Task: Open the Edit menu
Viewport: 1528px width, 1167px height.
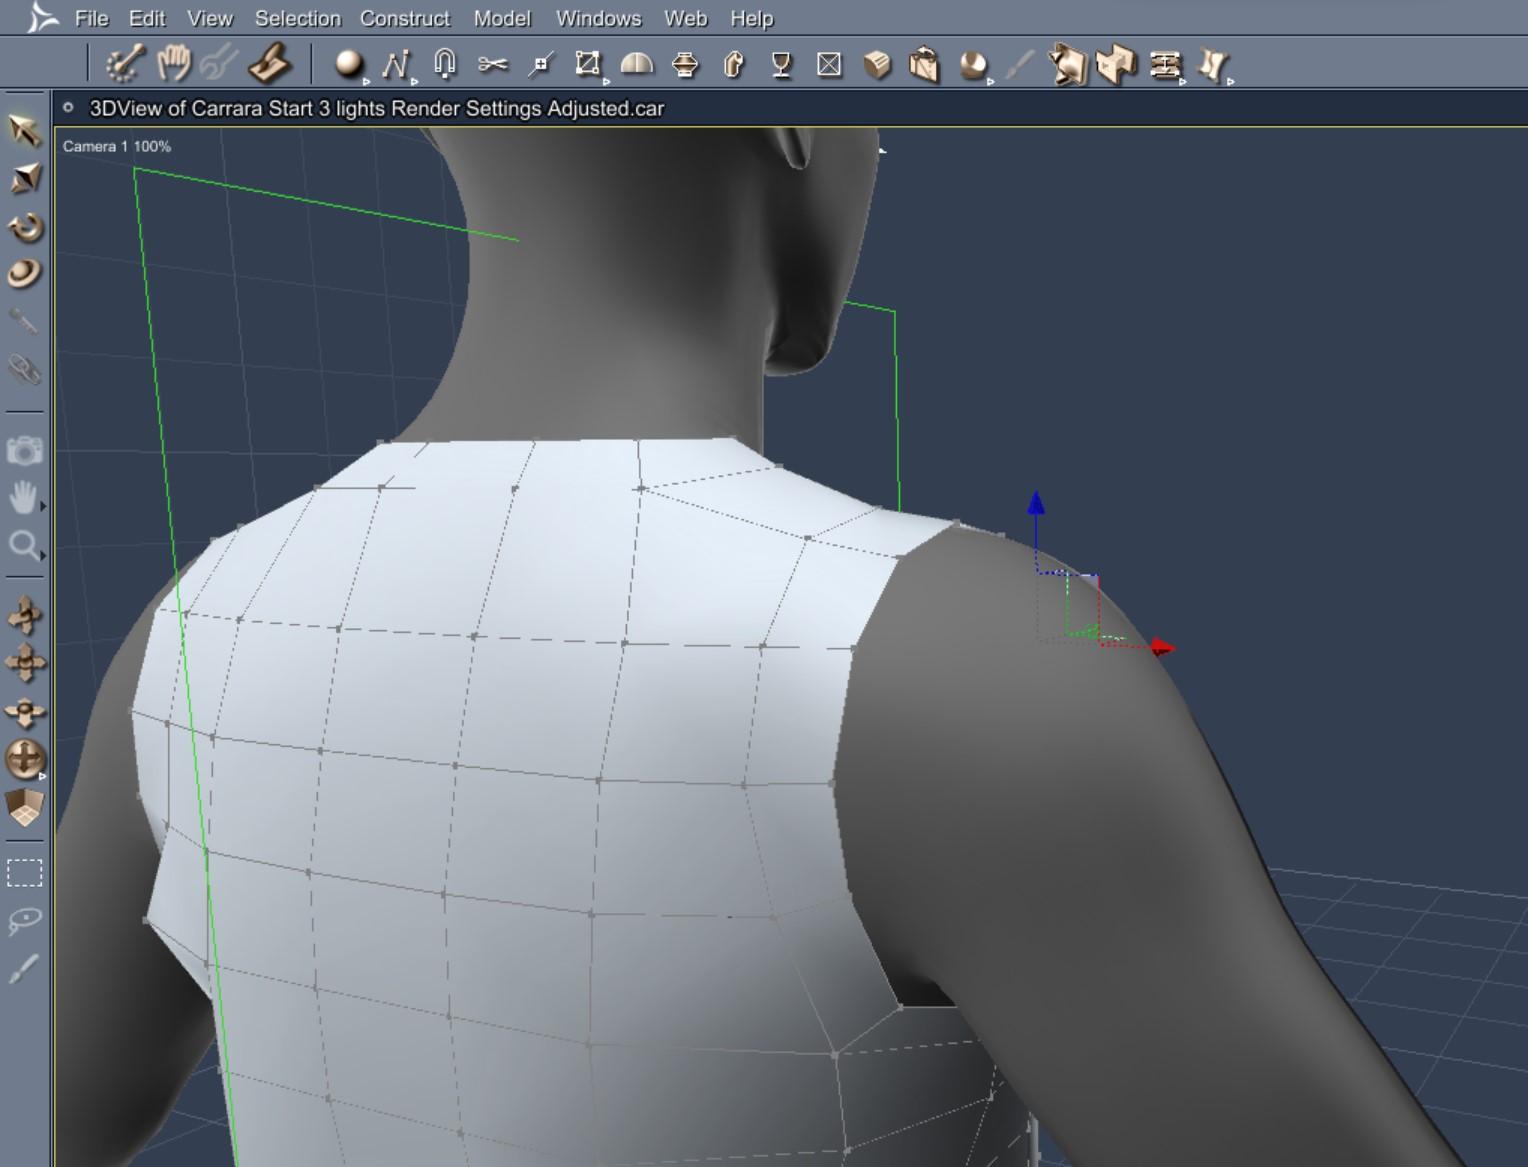Action: point(147,18)
